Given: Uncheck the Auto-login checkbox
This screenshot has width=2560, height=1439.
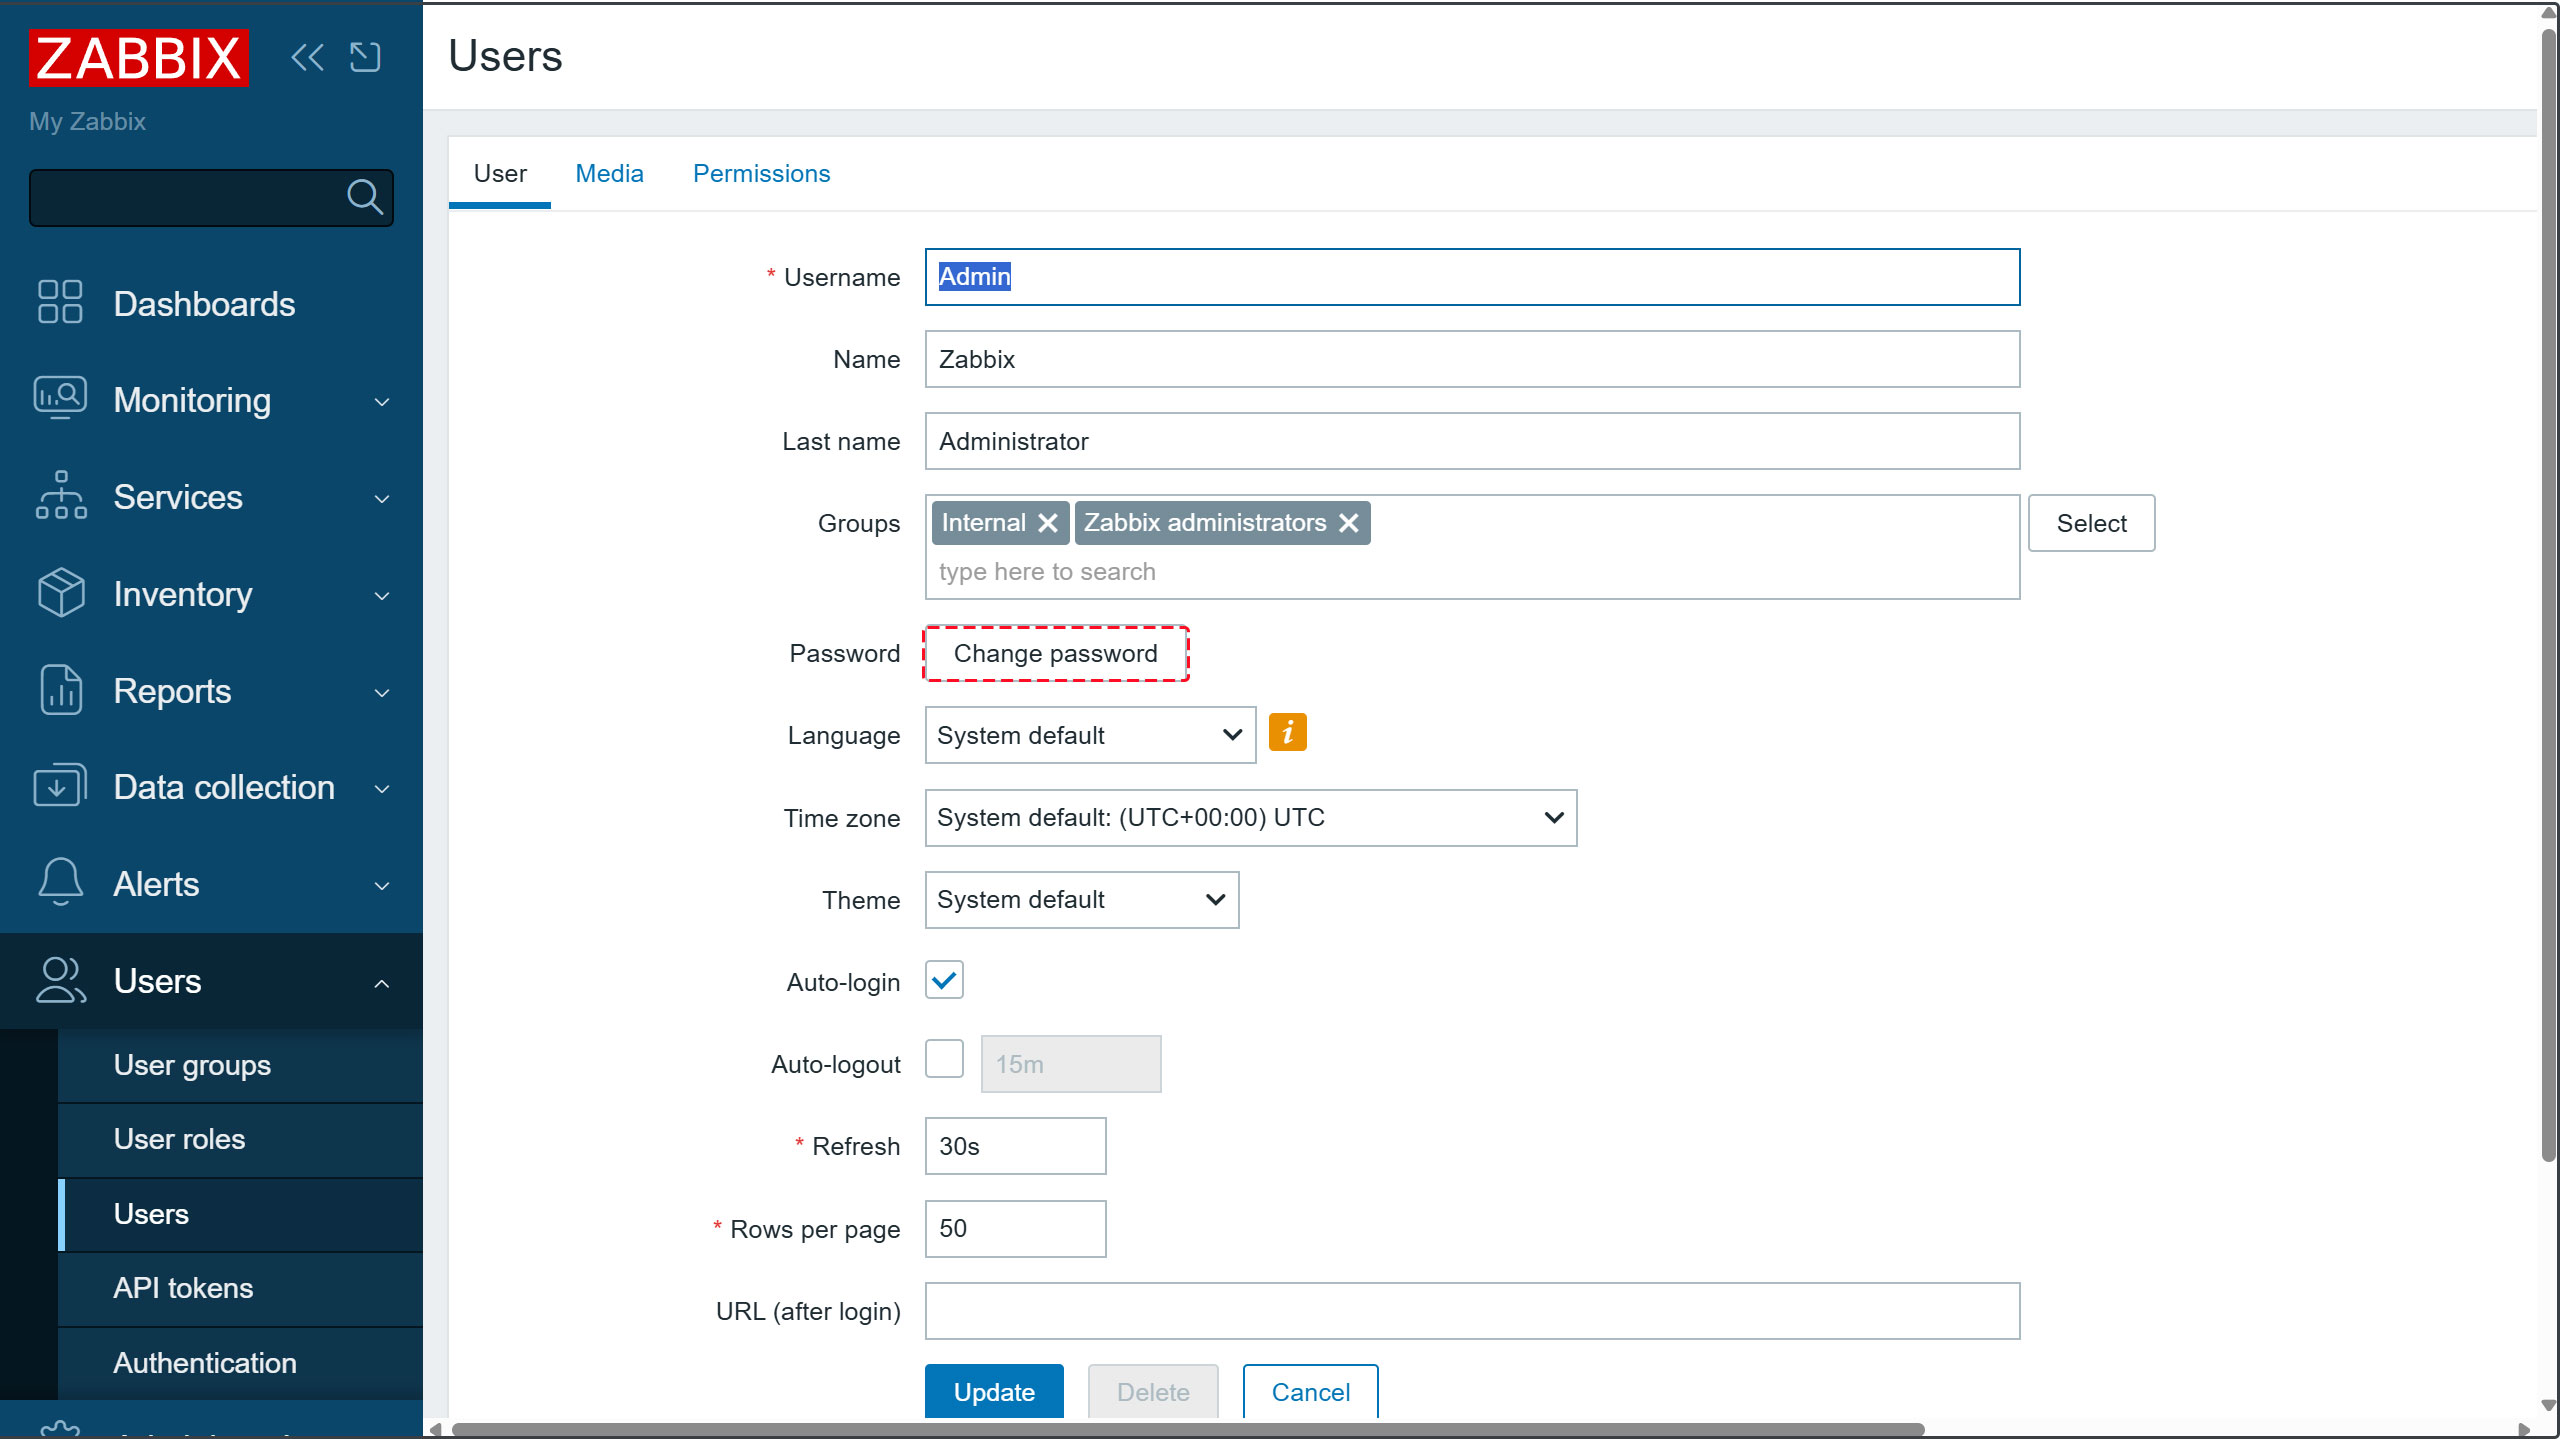Looking at the screenshot, I should click(x=944, y=981).
